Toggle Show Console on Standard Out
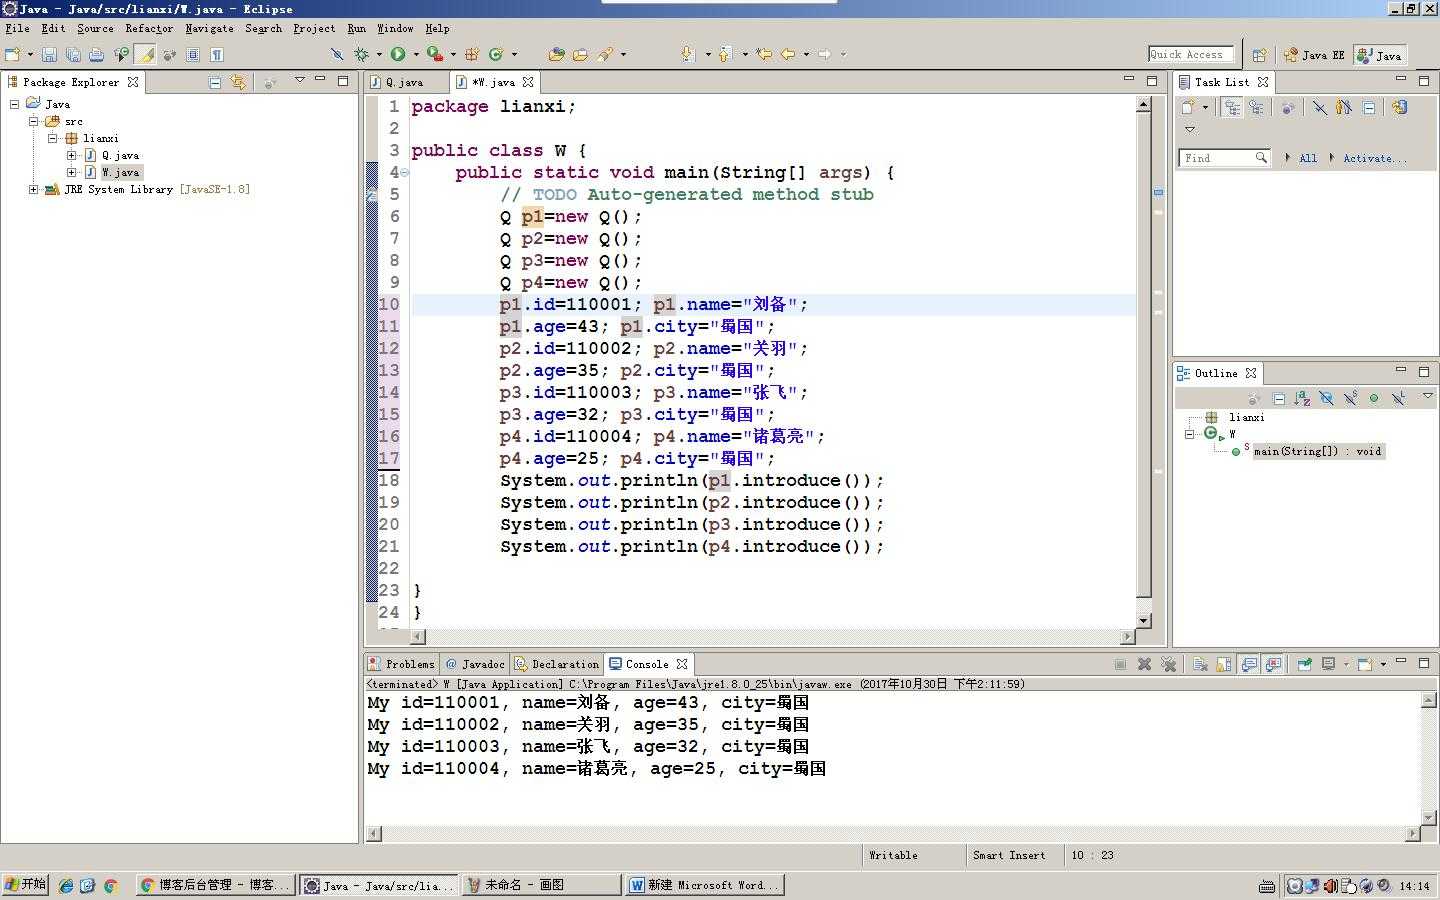1440x900 pixels. [1249, 664]
